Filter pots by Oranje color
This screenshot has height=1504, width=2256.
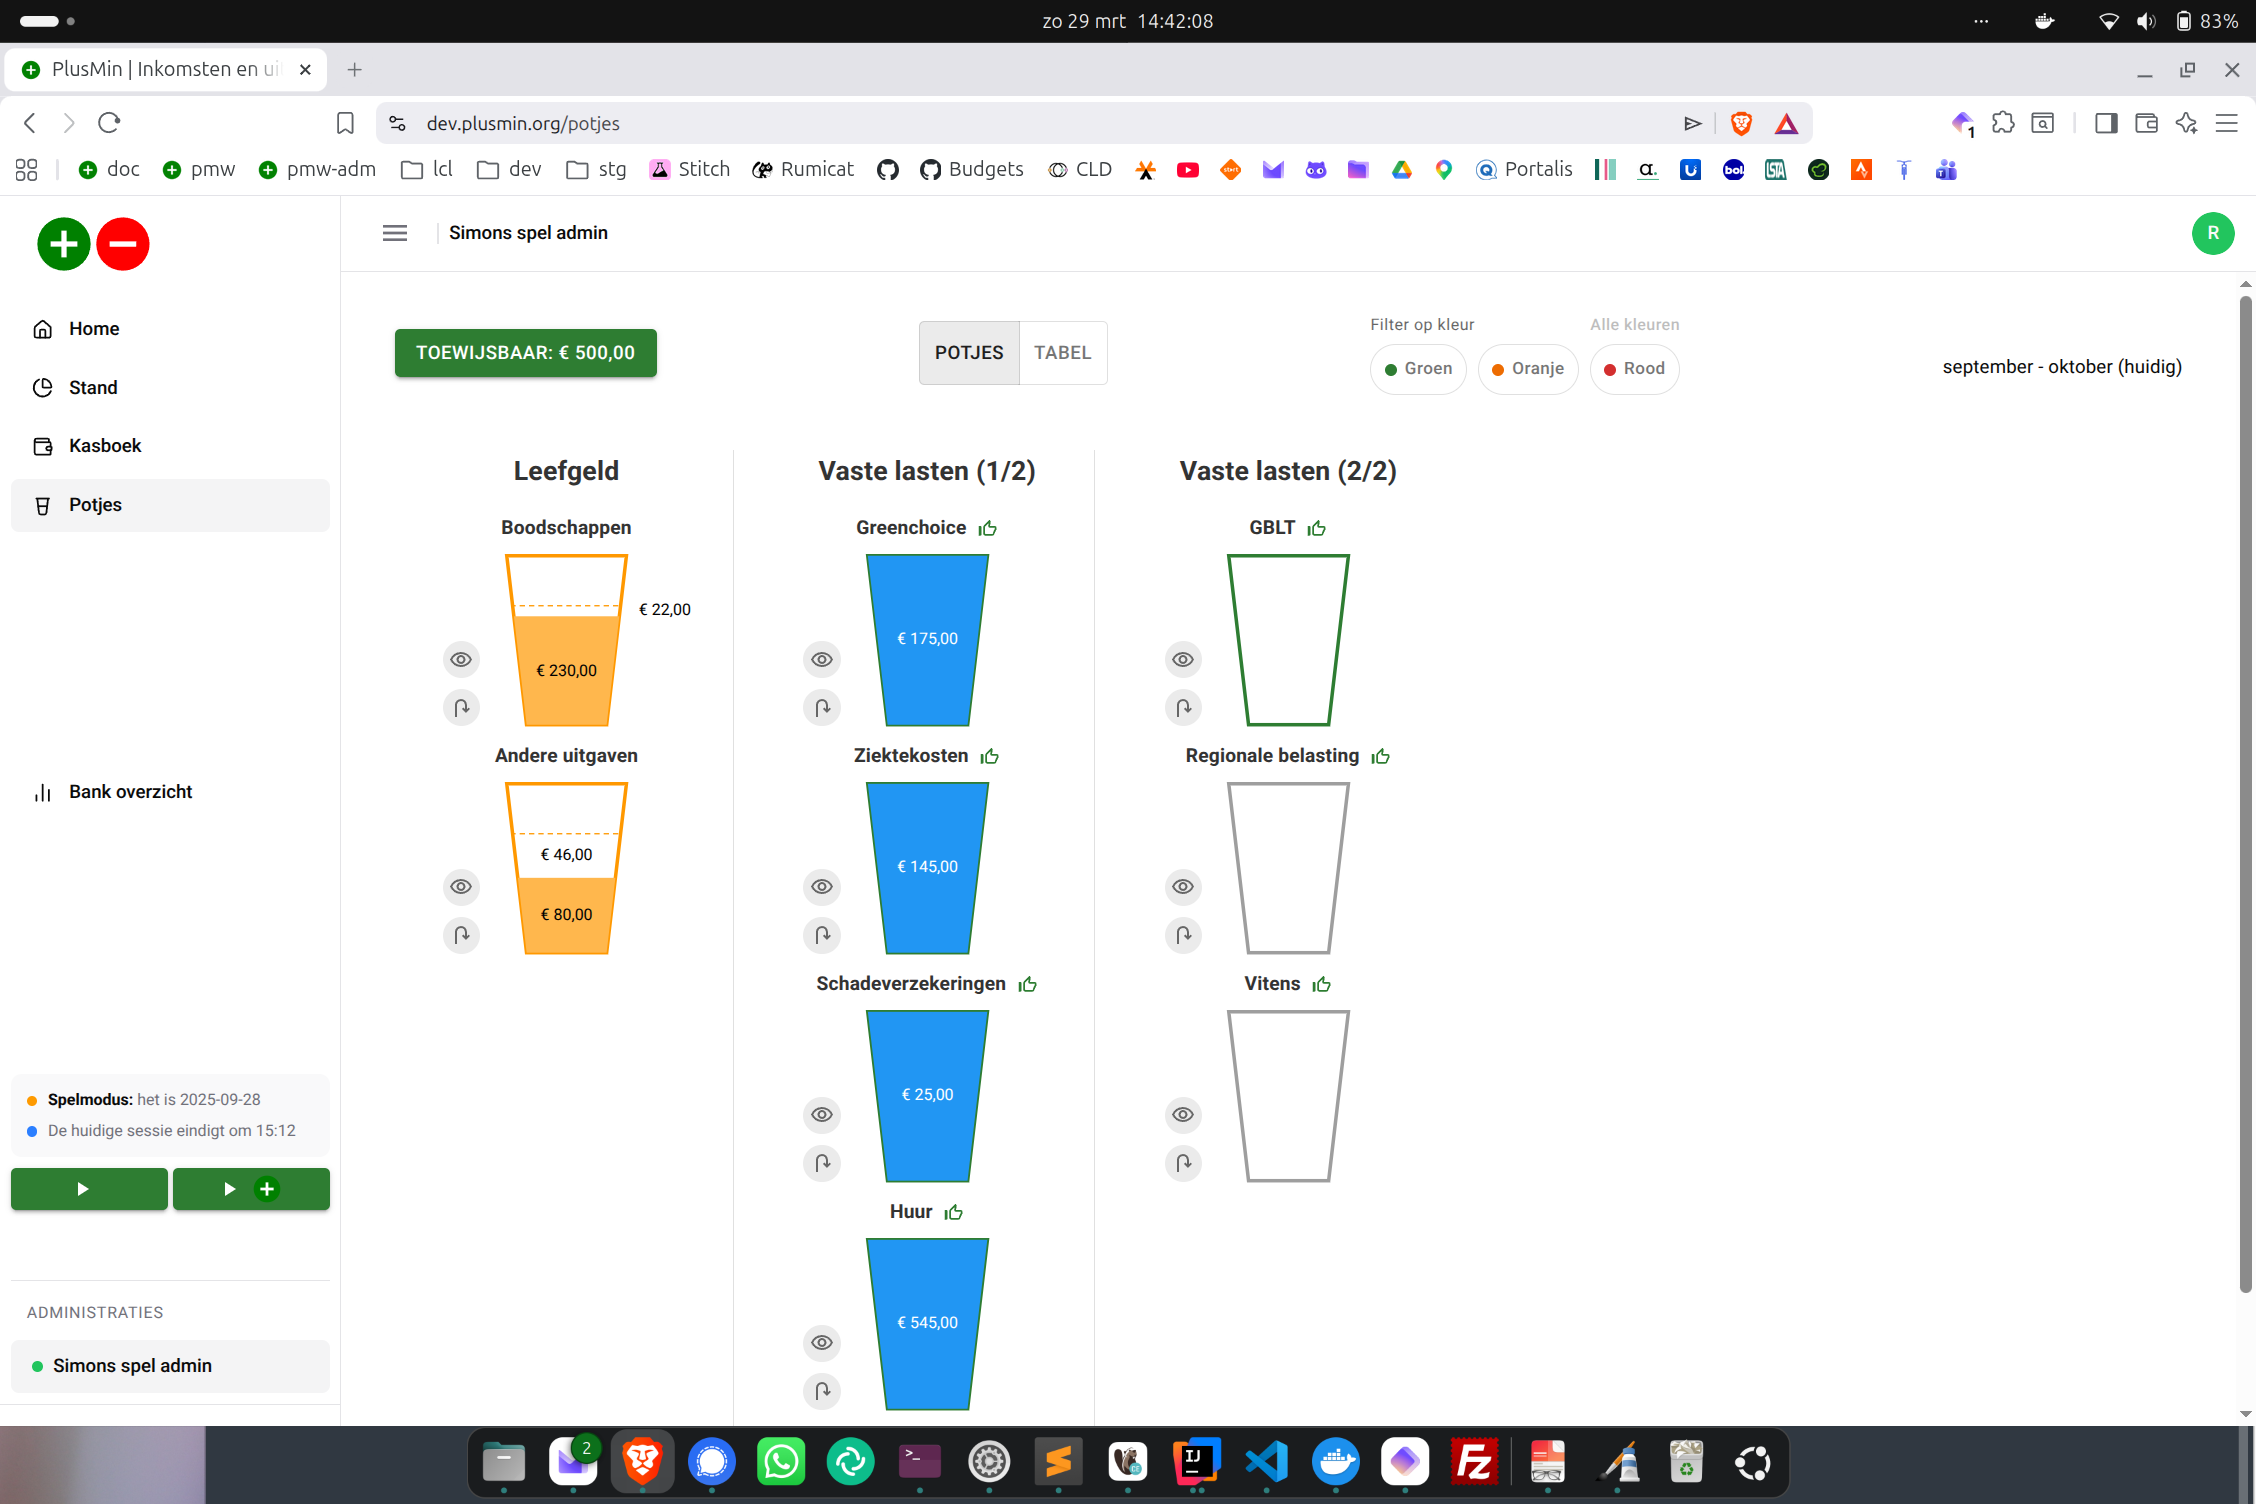tap(1527, 369)
